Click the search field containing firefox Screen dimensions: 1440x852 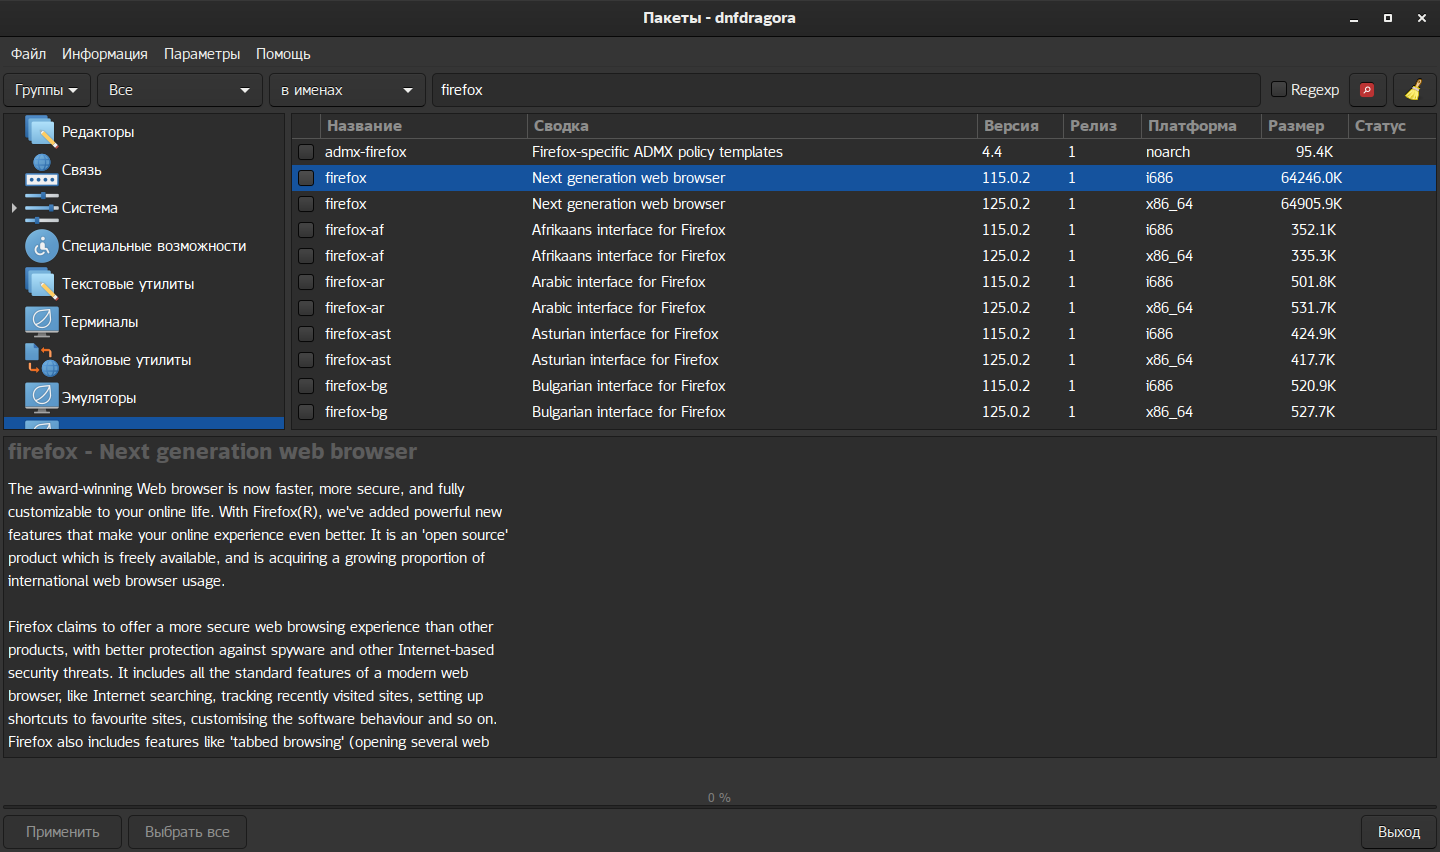pos(845,90)
